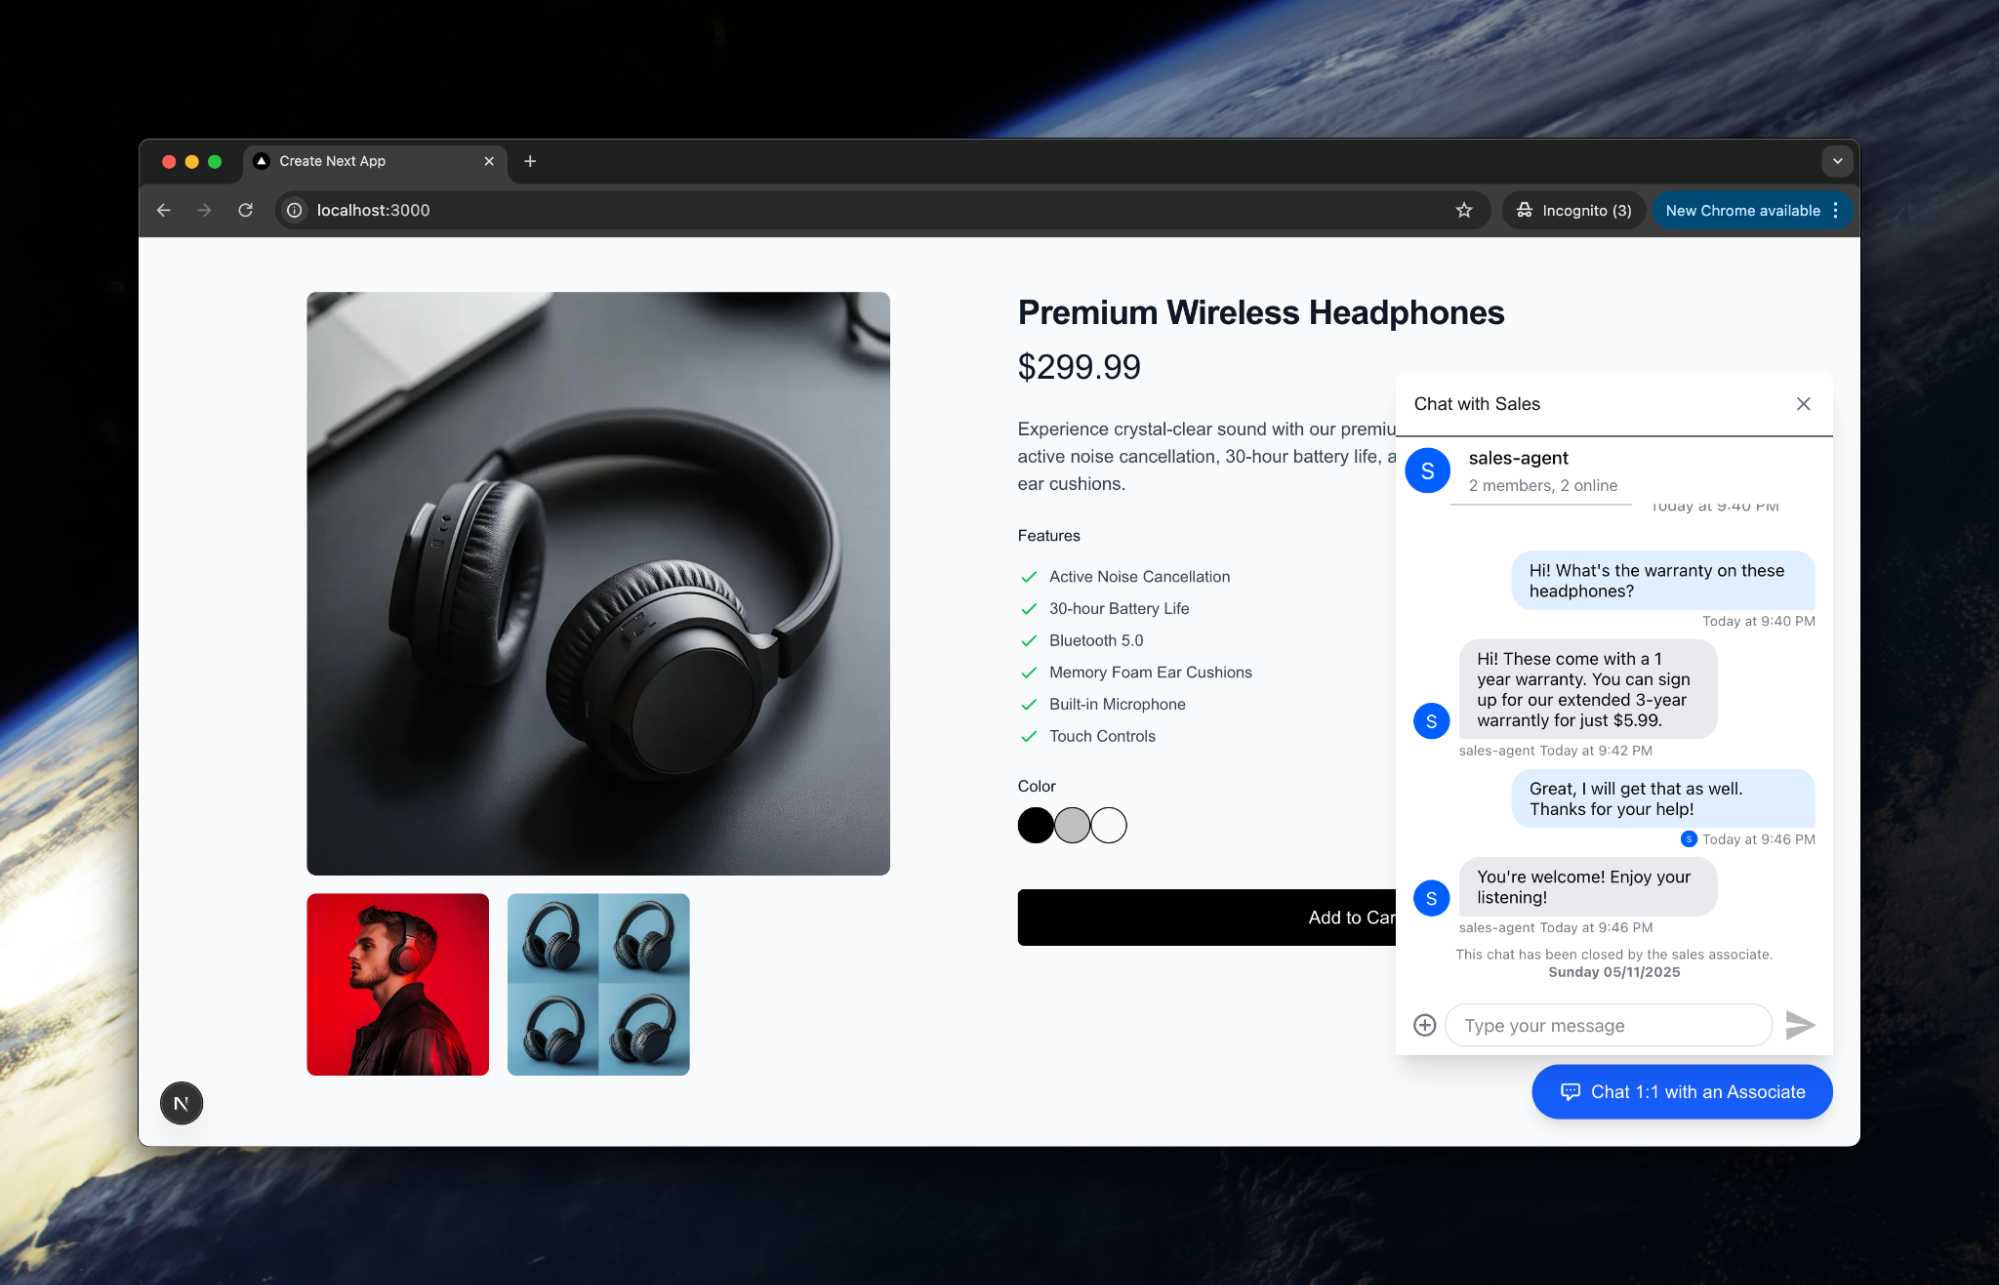This screenshot has width=1999, height=1285.
Task: Go back to previous page
Action: (x=164, y=210)
